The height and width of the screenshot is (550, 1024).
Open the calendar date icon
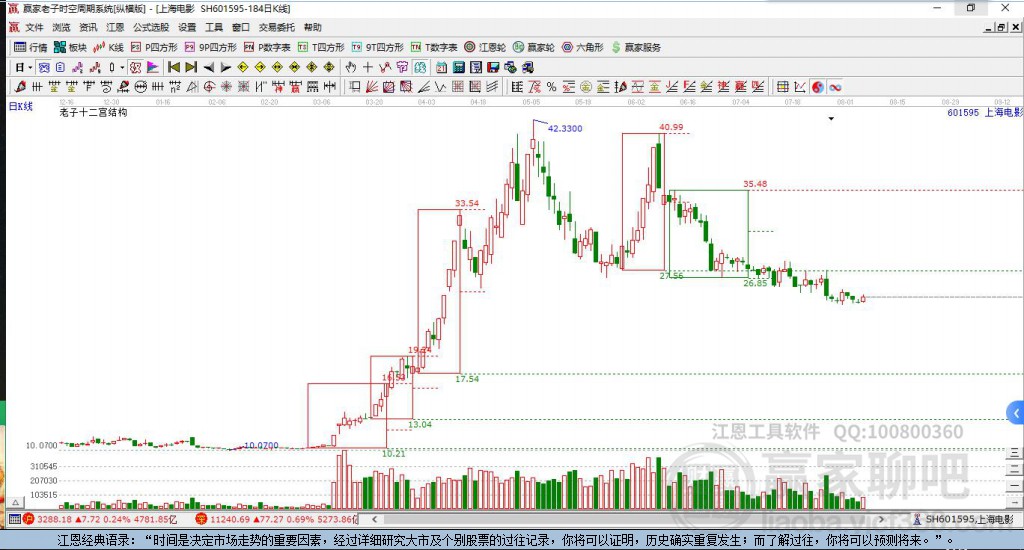pos(441,67)
